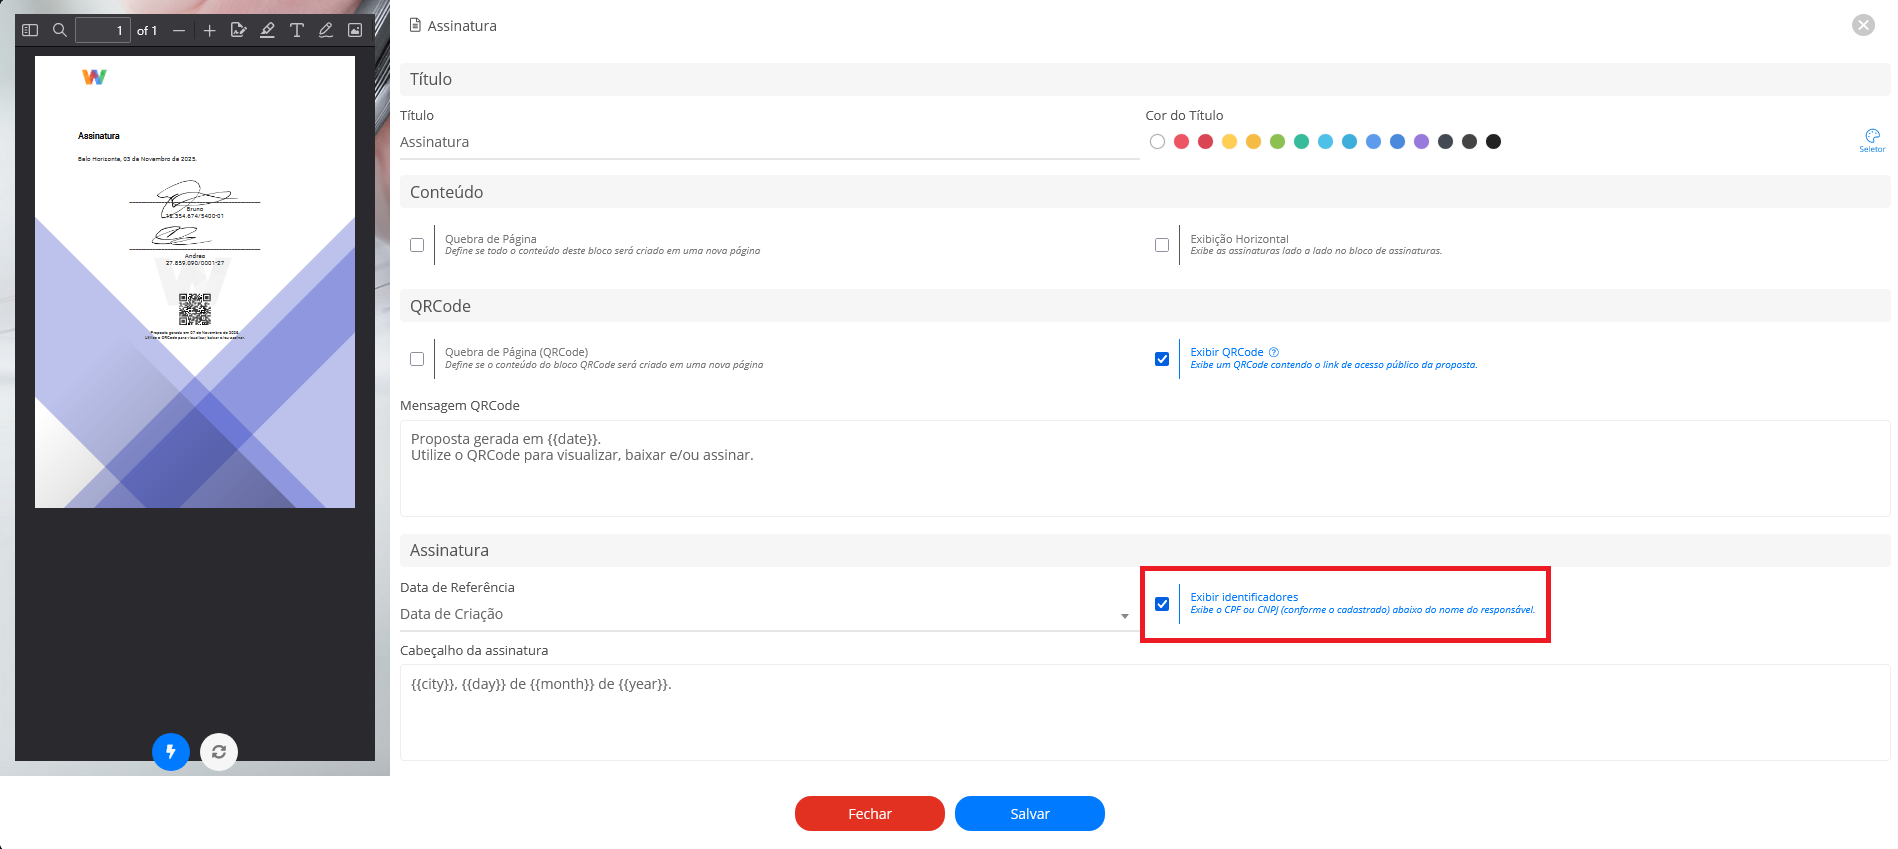Click the blue Salvar button

pos(1030,814)
